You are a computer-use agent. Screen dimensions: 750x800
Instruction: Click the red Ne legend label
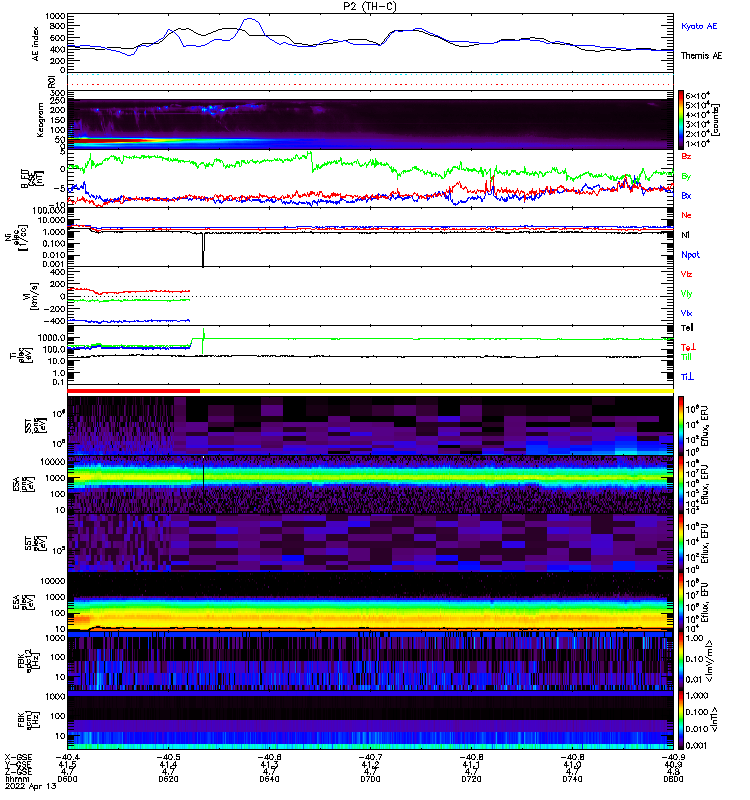coord(686,215)
